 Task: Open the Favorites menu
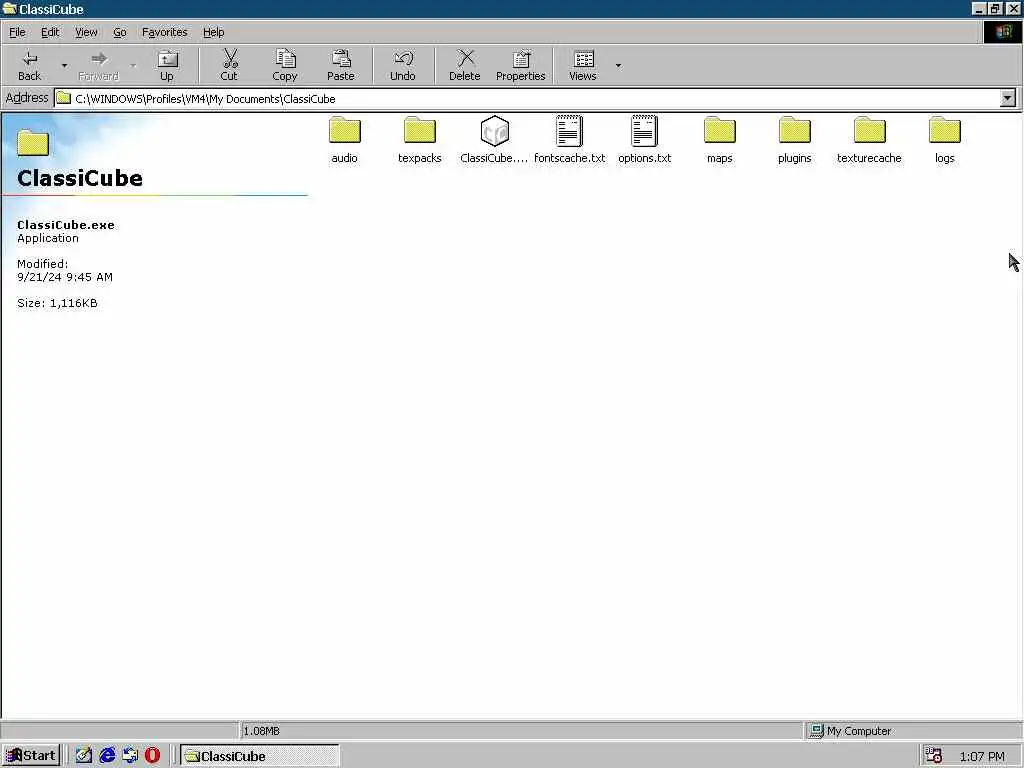click(165, 32)
